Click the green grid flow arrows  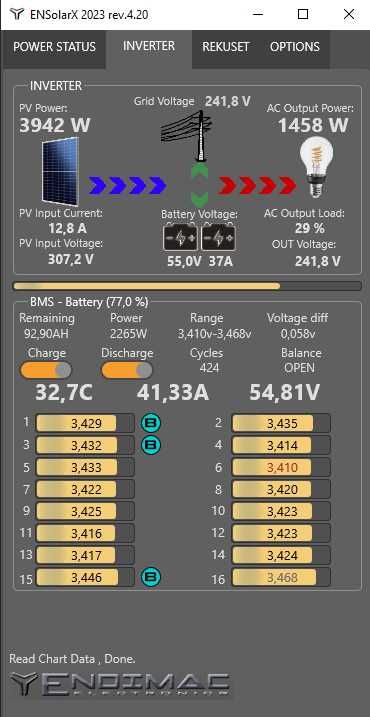click(x=199, y=185)
